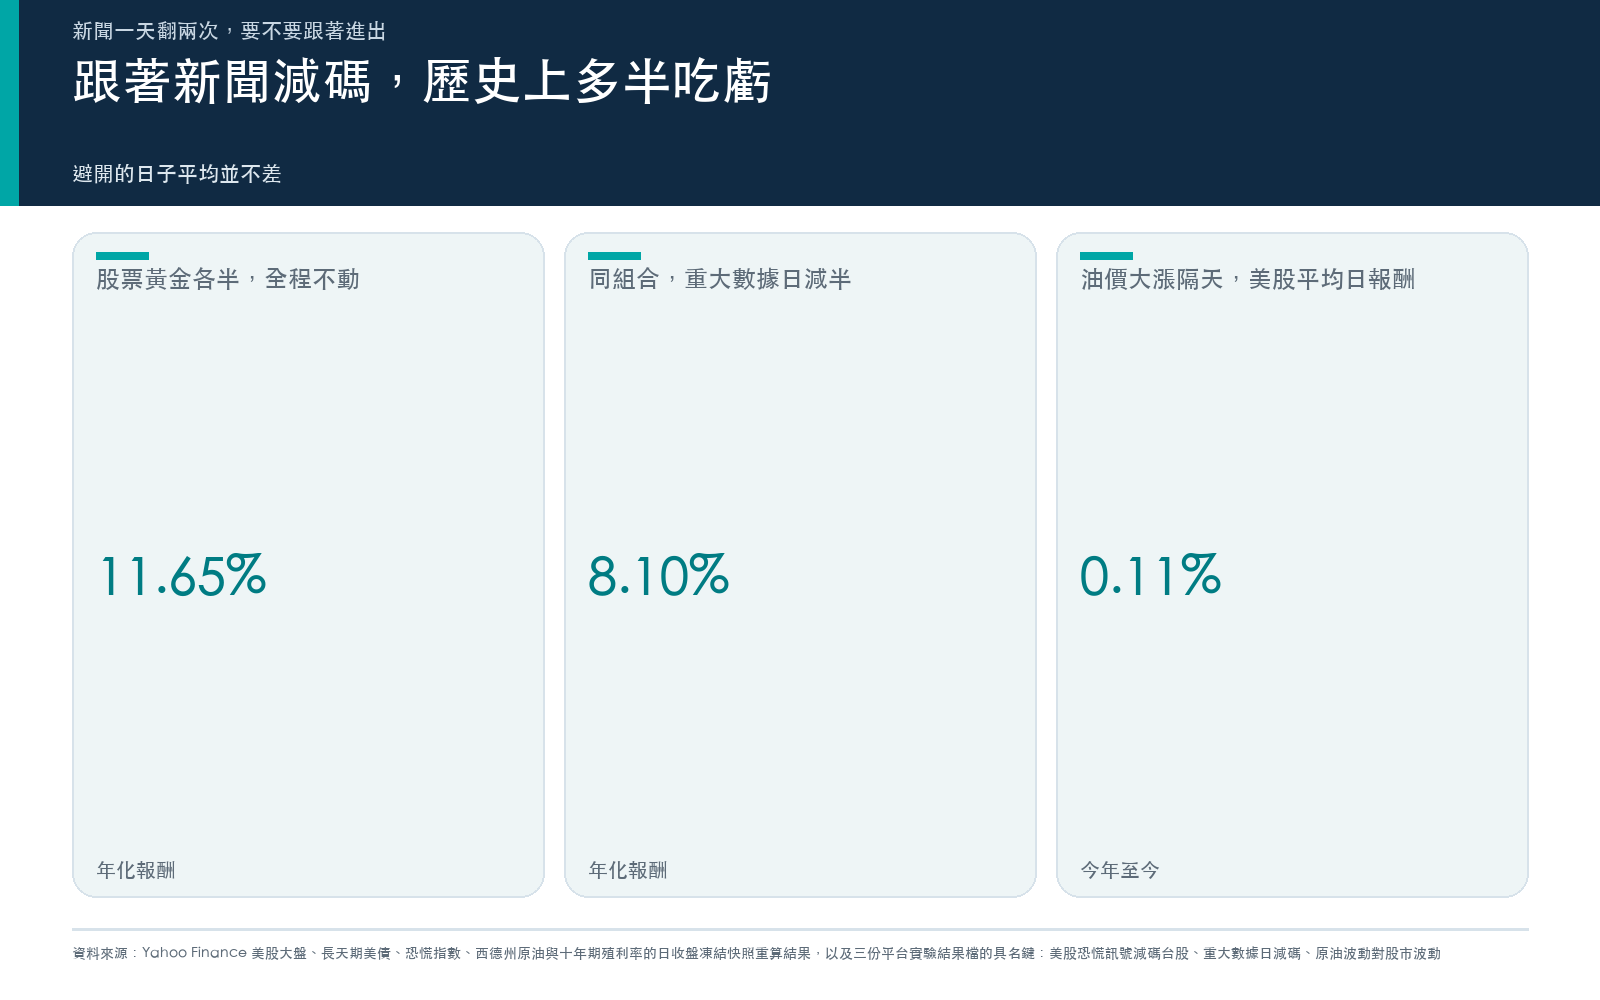Screen dimensions: 1600x1000
Task: Click the 11.65% value
Action: coord(182,576)
